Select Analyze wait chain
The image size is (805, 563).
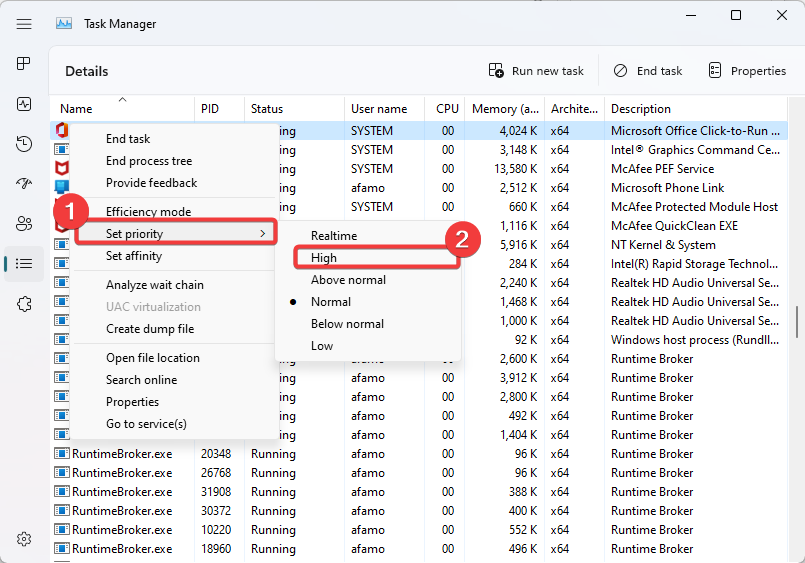[155, 285]
